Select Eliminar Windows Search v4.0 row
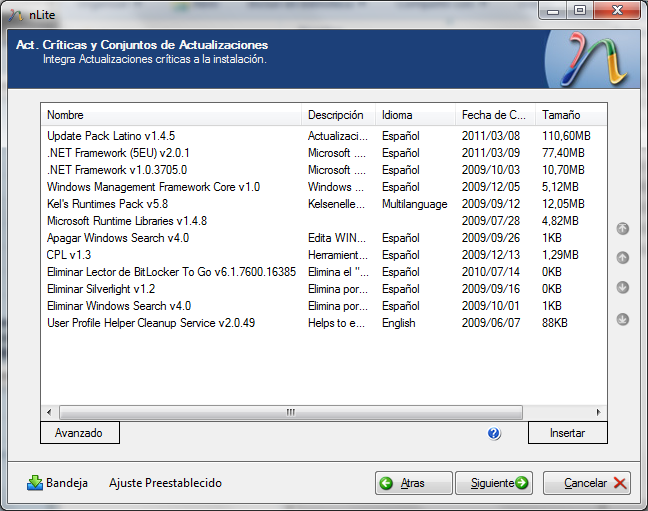The image size is (648, 511). point(324,306)
